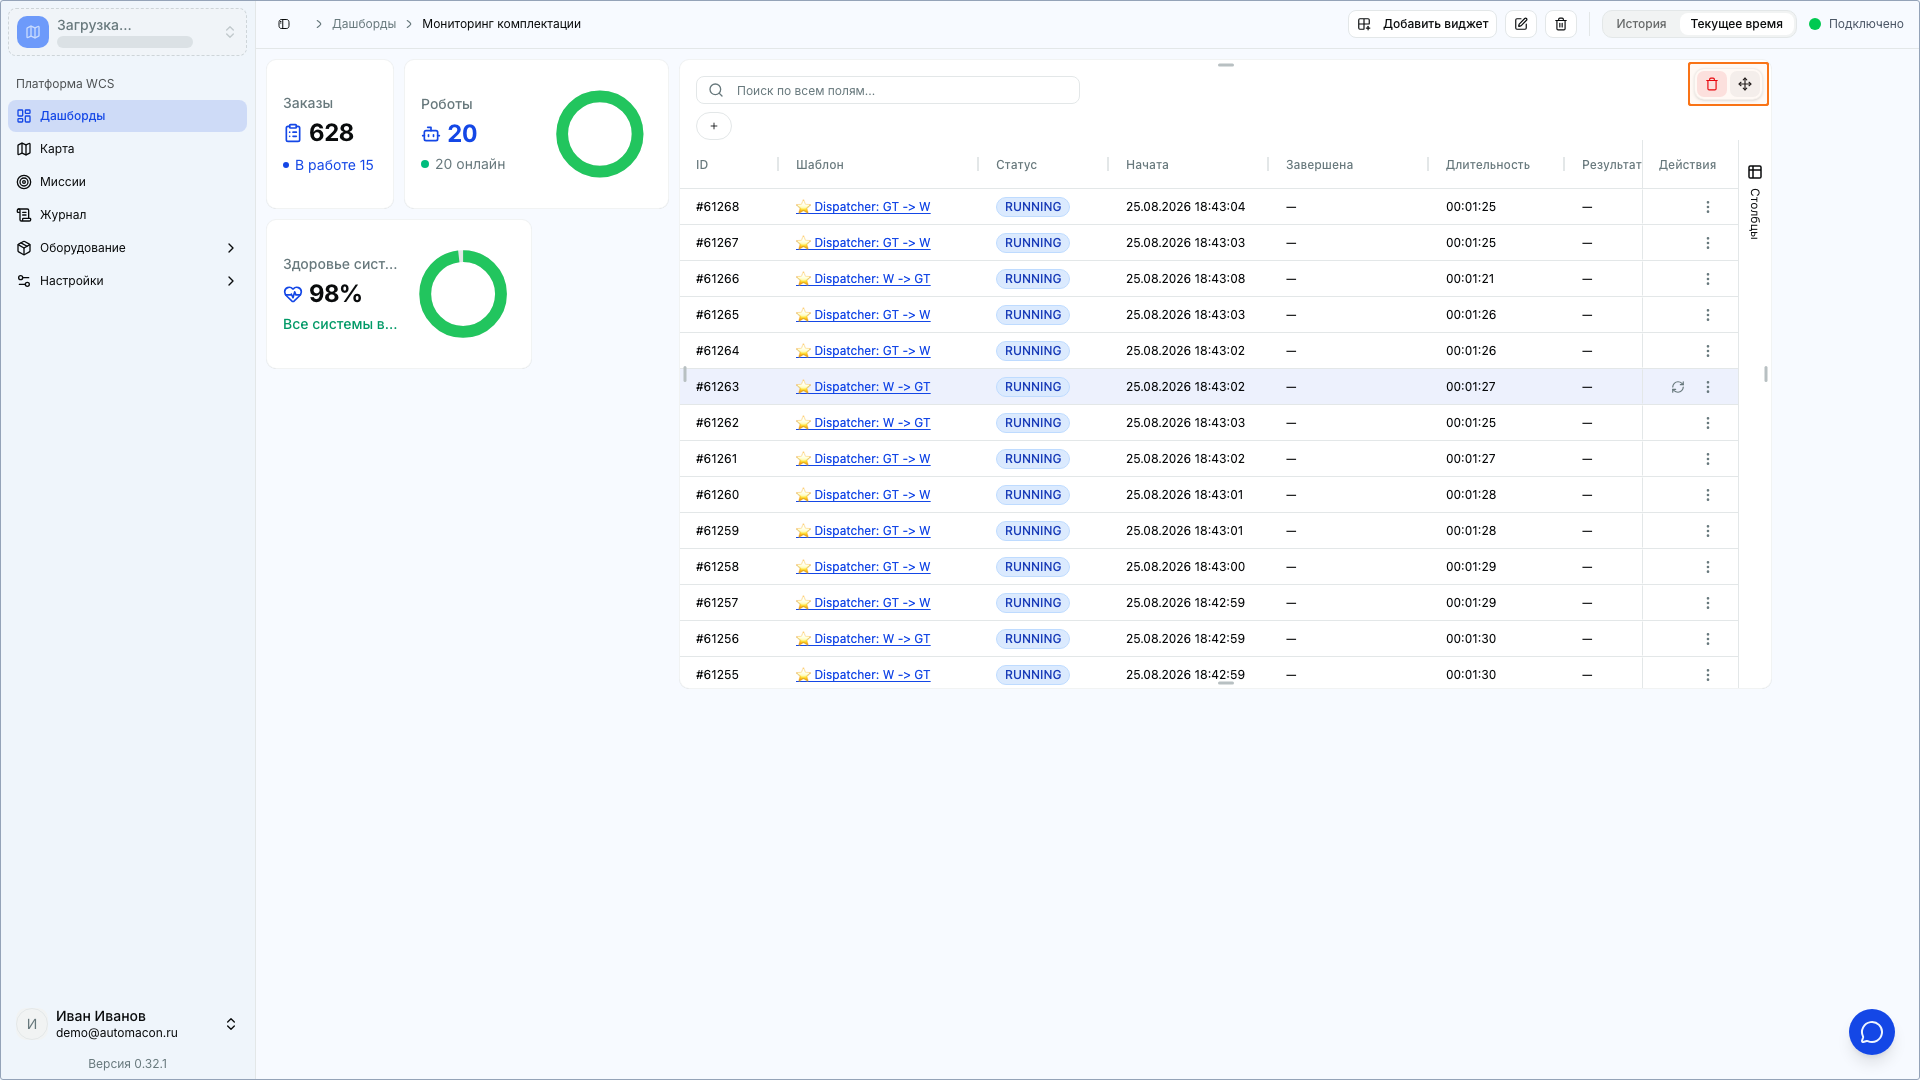Open actions menu for mission #61260

pyautogui.click(x=1708, y=495)
